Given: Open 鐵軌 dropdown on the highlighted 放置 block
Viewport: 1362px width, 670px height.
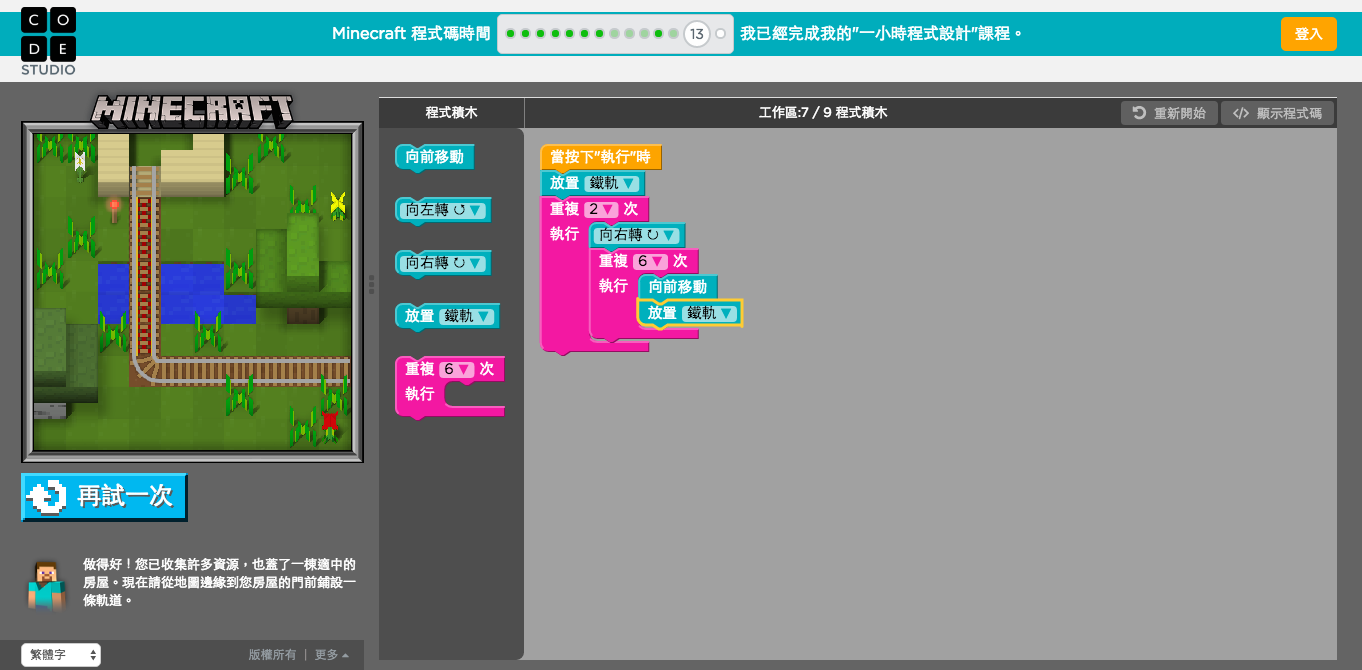Looking at the screenshot, I should coord(710,313).
